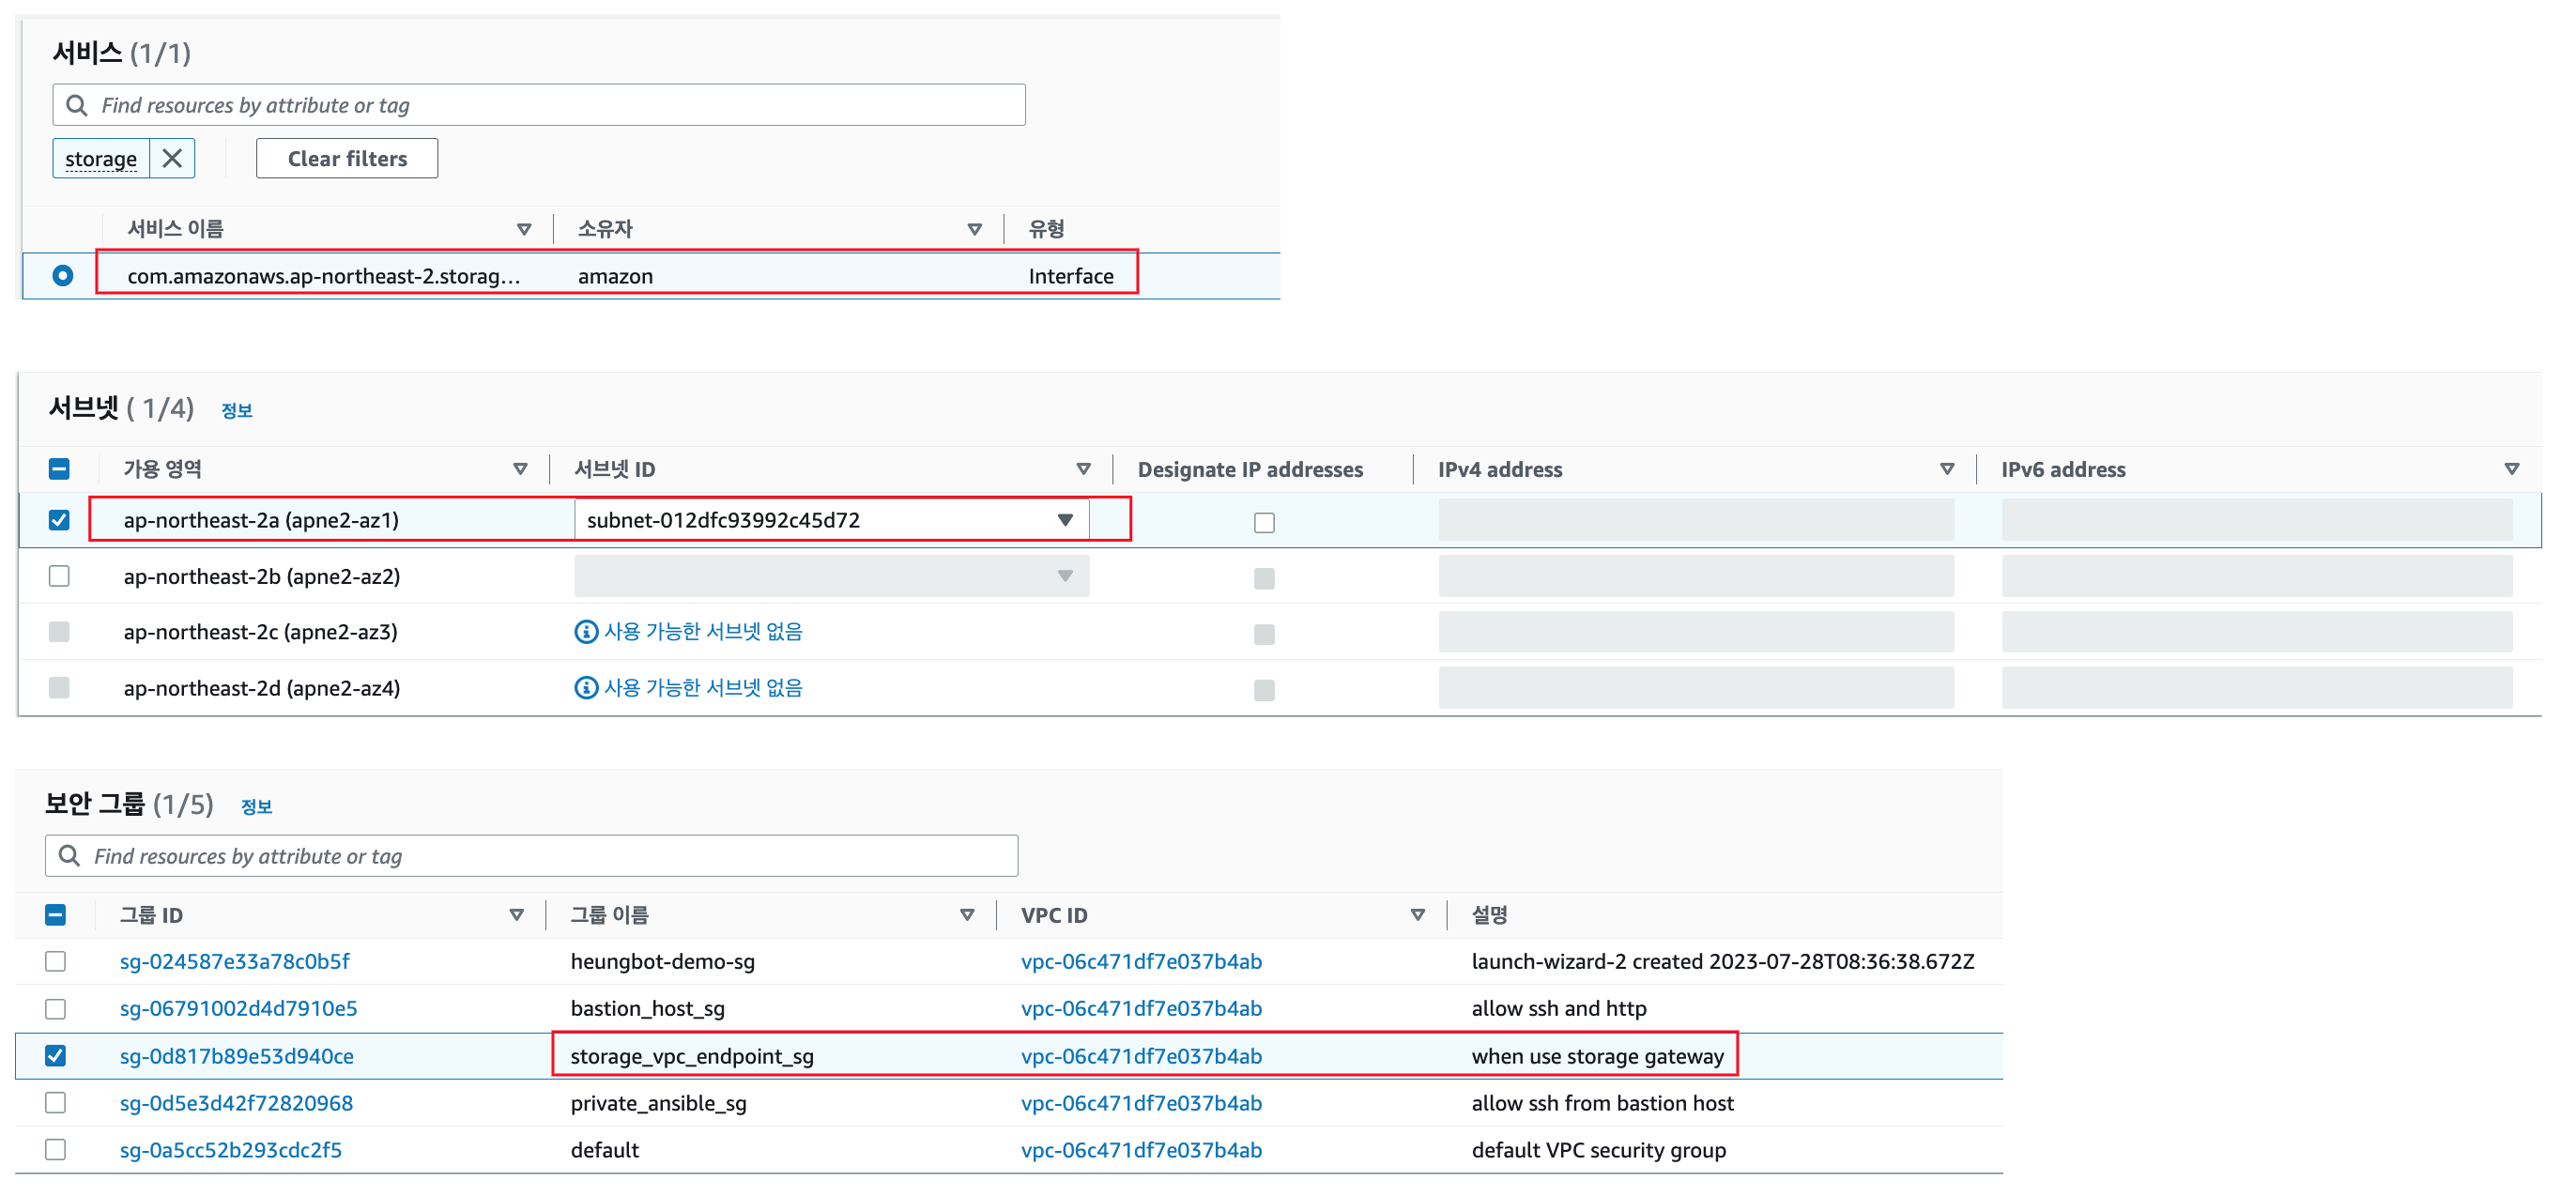This screenshot has width=2576, height=1196.
Task: Open the 서비스 이름 column filter dropdown
Action: click(524, 228)
